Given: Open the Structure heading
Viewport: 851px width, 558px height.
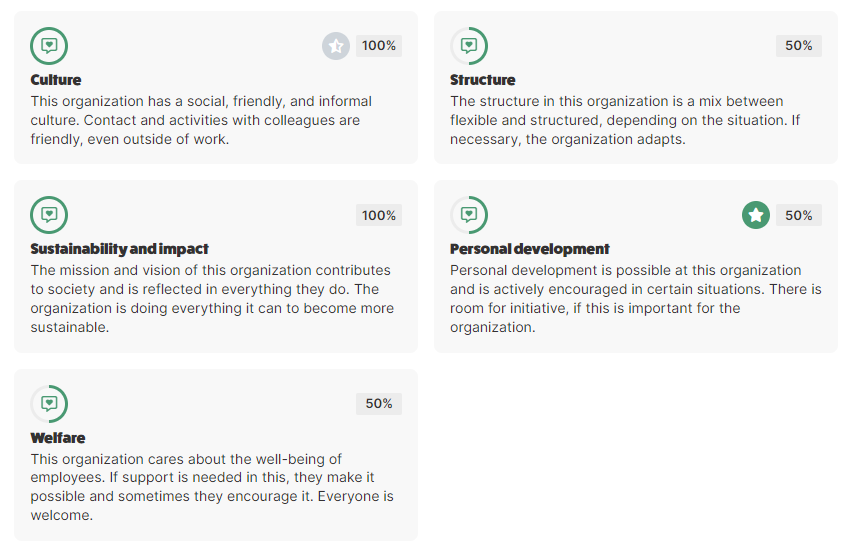Looking at the screenshot, I should pos(482,80).
